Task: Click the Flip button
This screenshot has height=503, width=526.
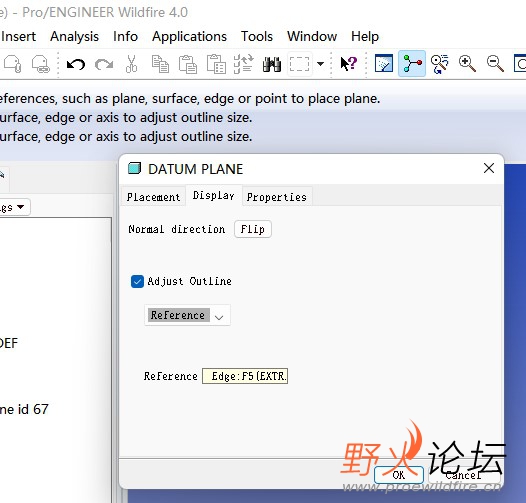Action: 253,229
